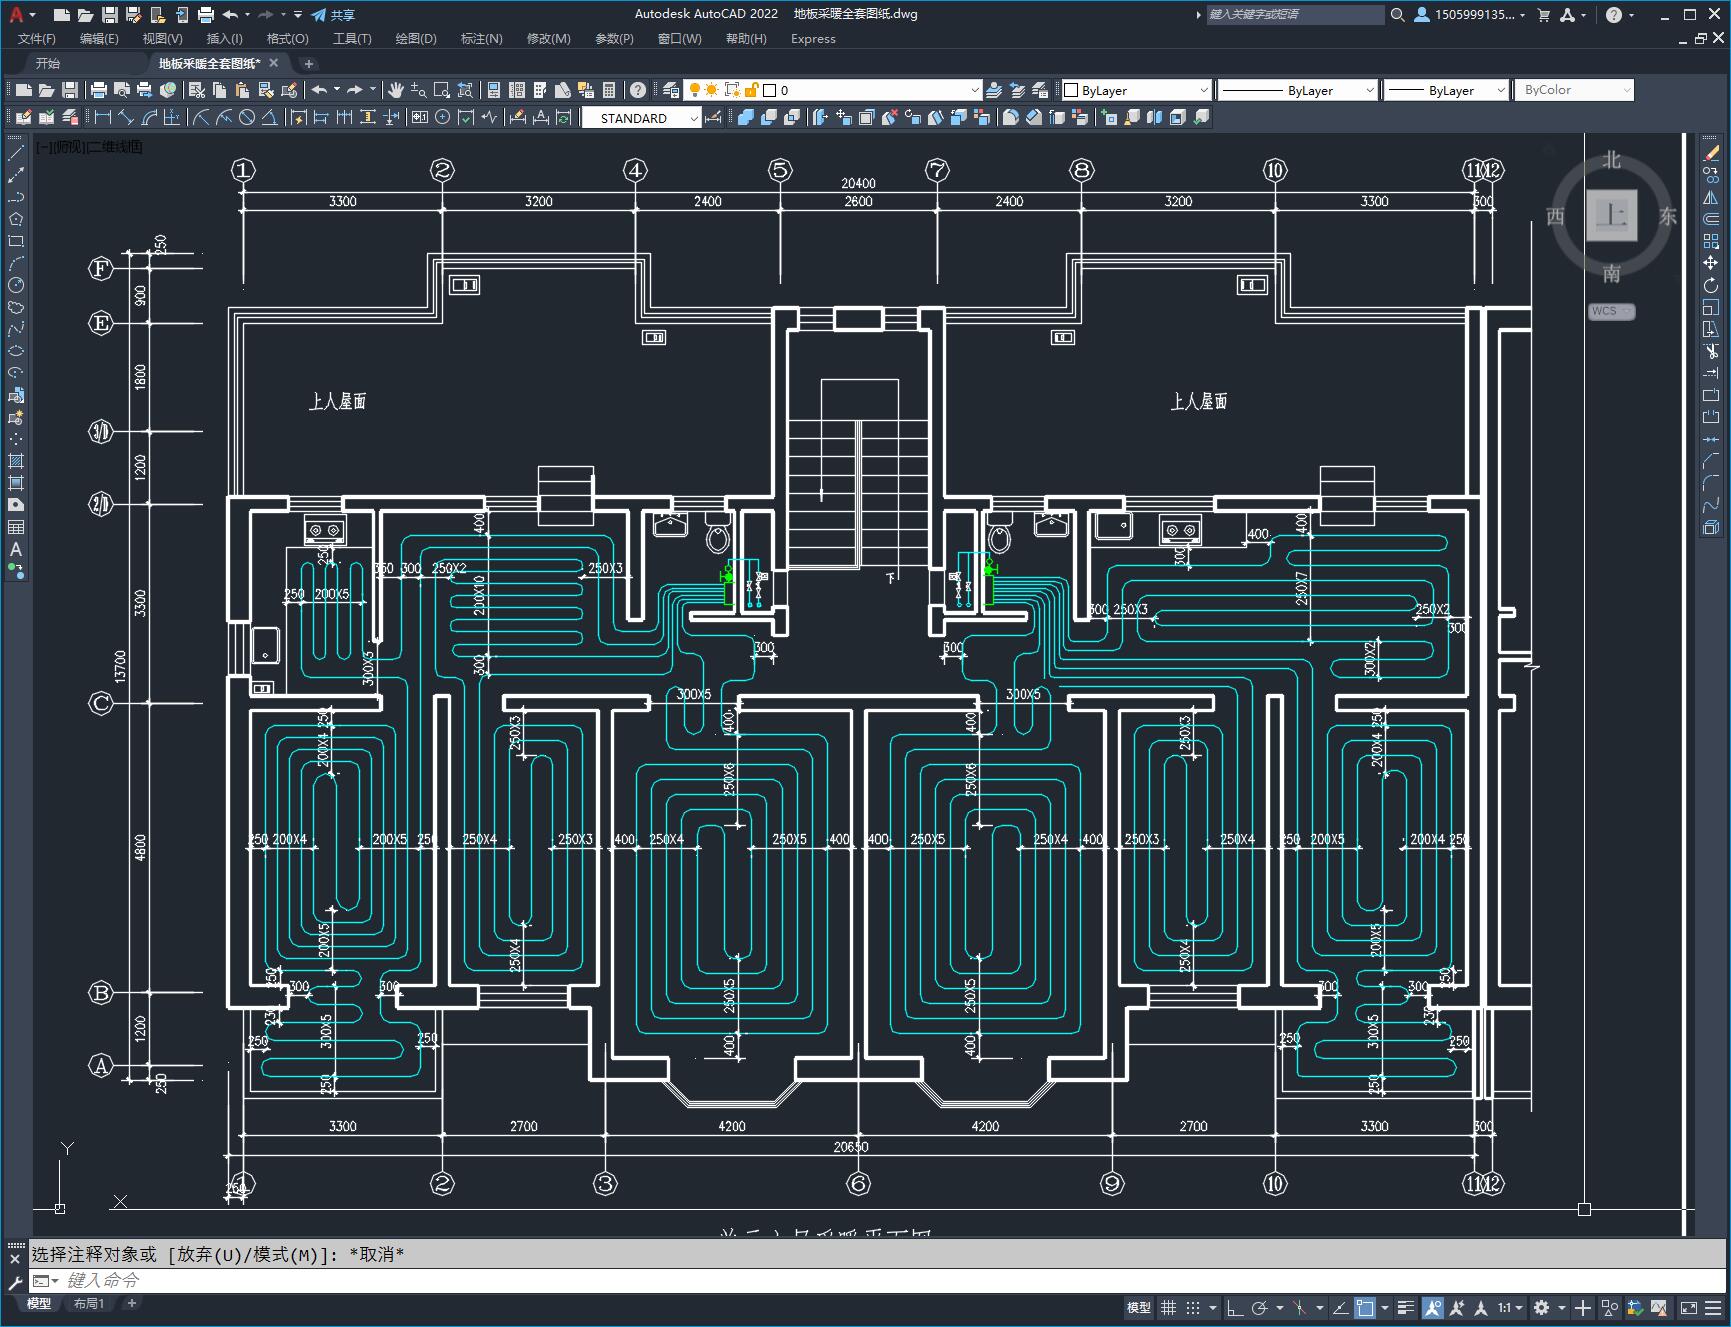Click the 共享 share button
This screenshot has width=1731, height=1327.
[x=333, y=14]
